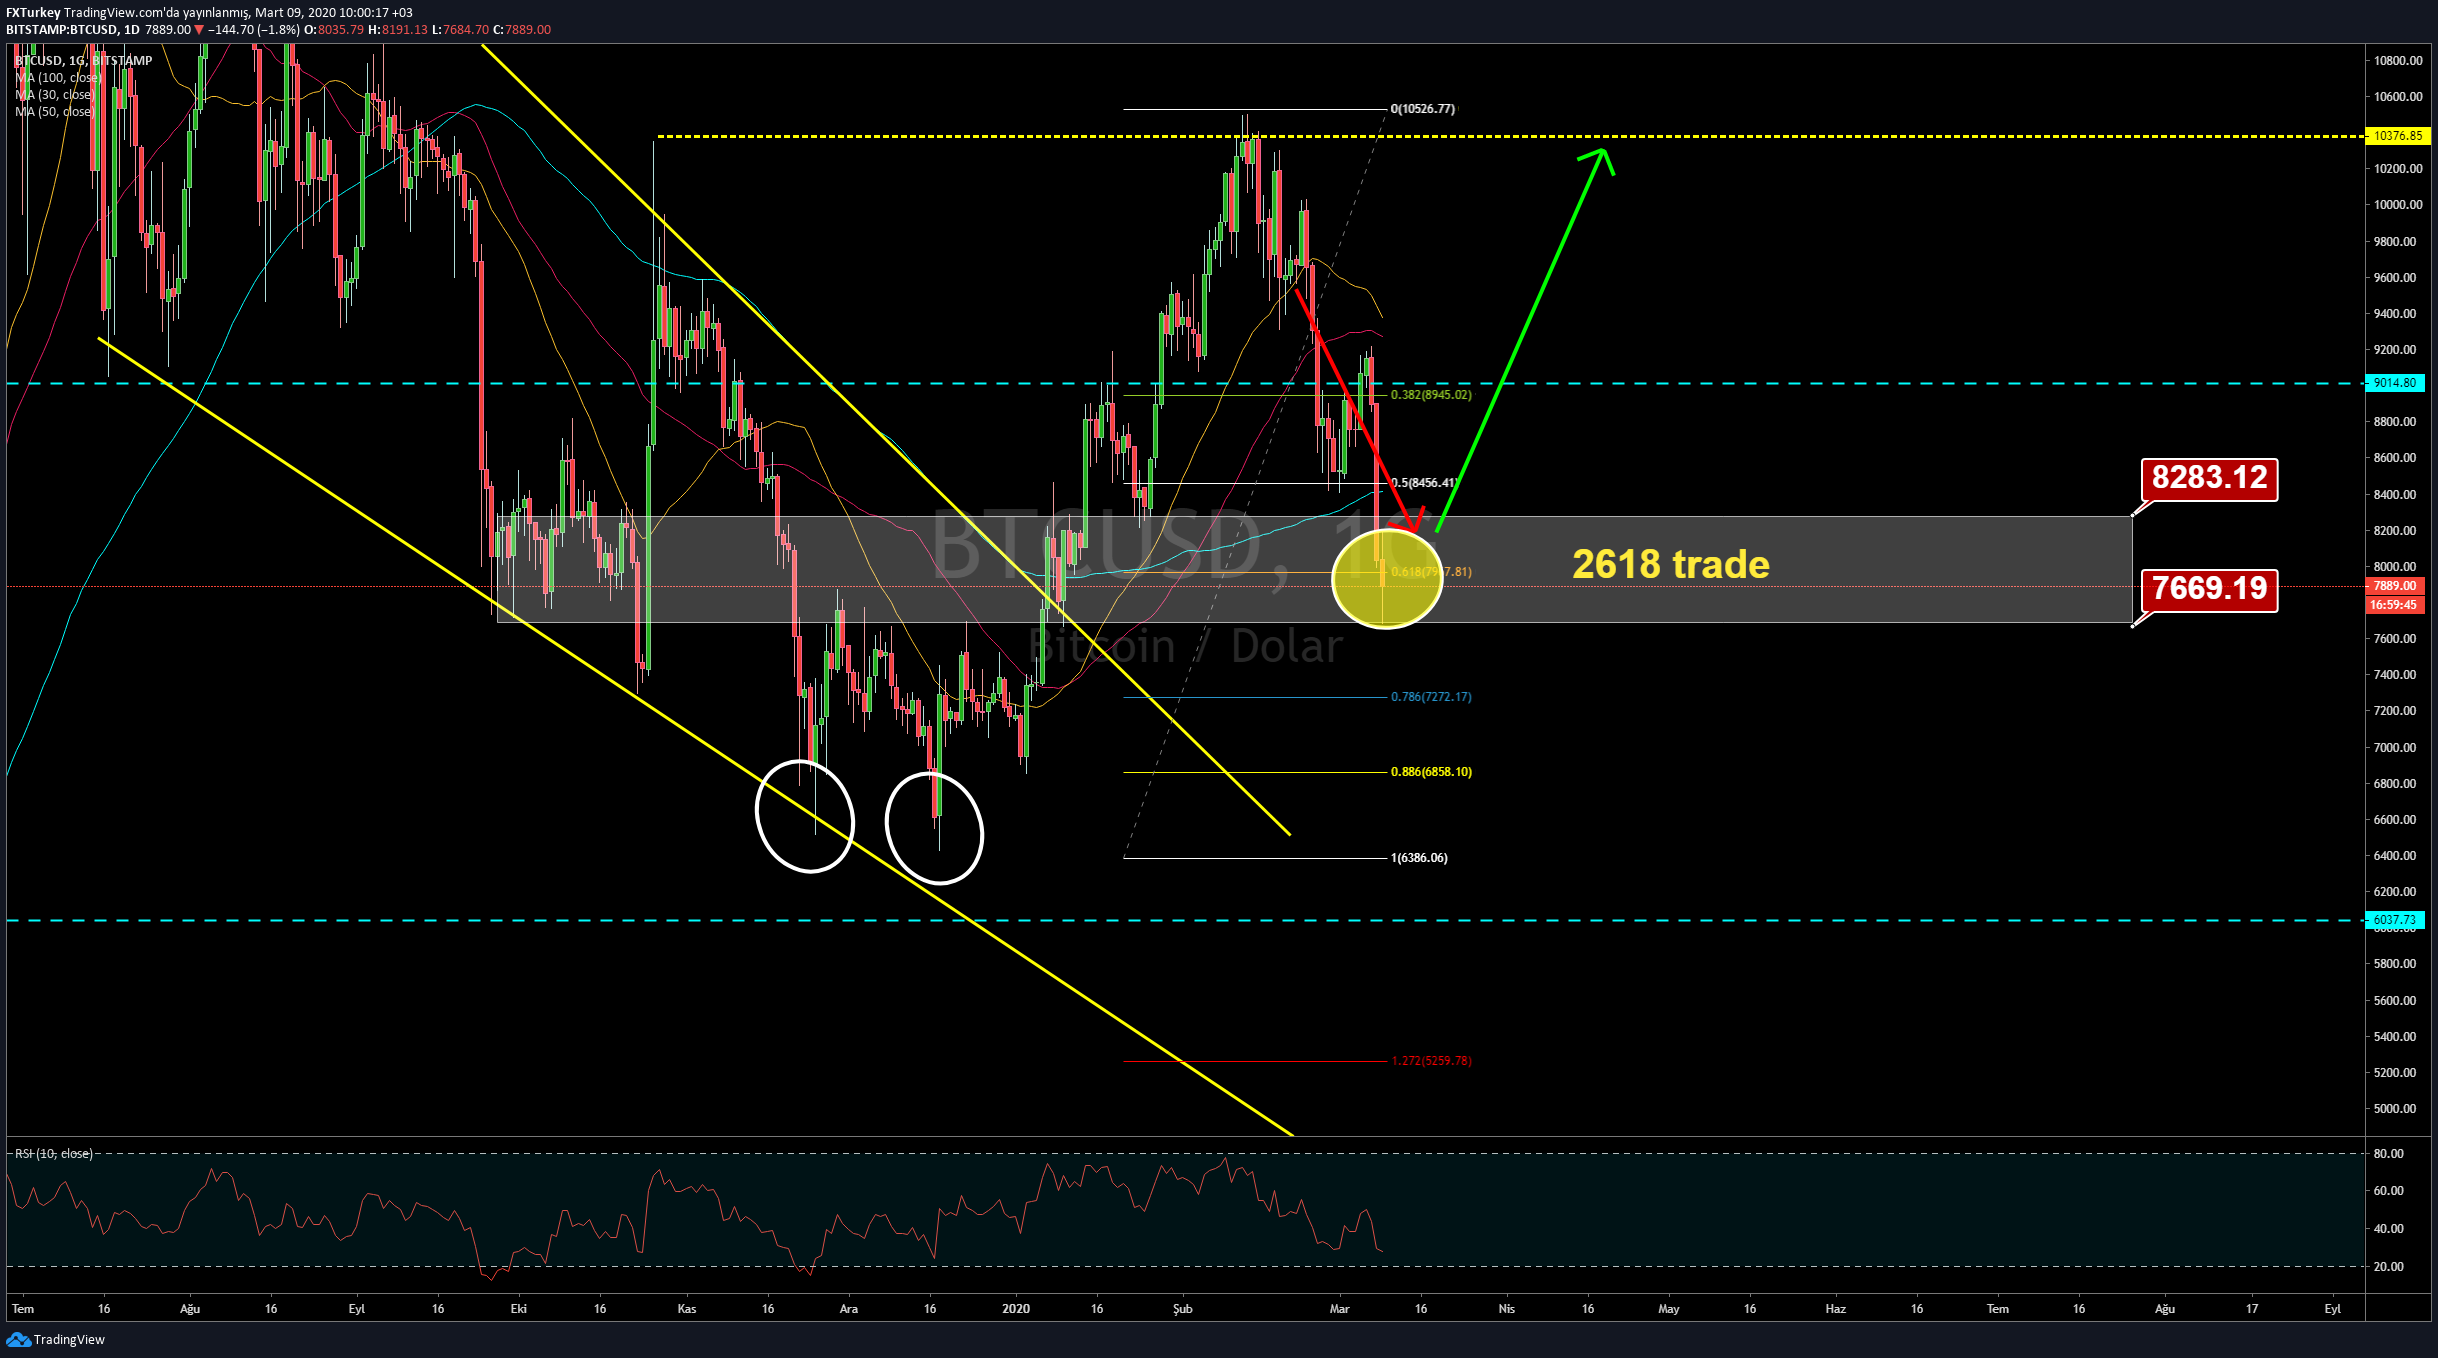
Task: Click the 'RSI (10, close)' indicator label
Action: pyautogui.click(x=54, y=1154)
